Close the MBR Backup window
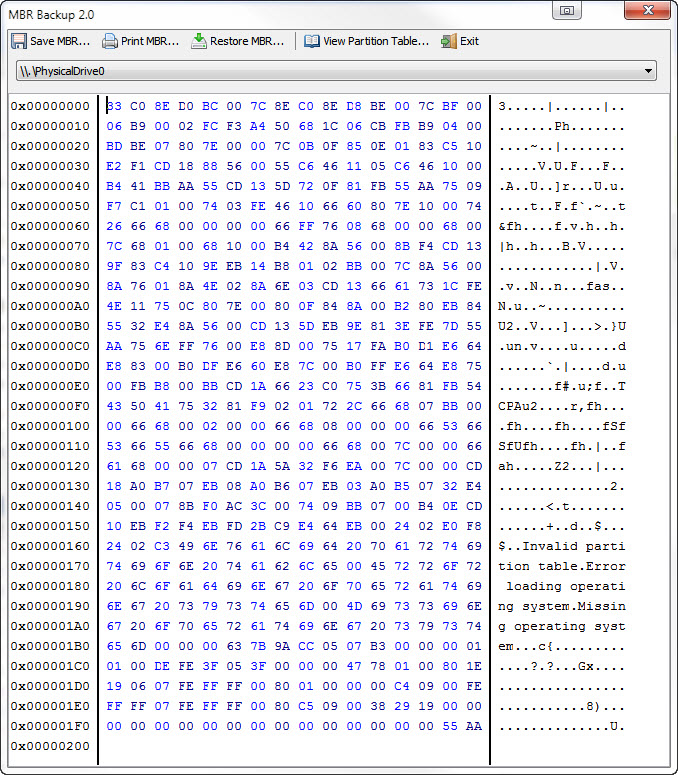 (647, 10)
